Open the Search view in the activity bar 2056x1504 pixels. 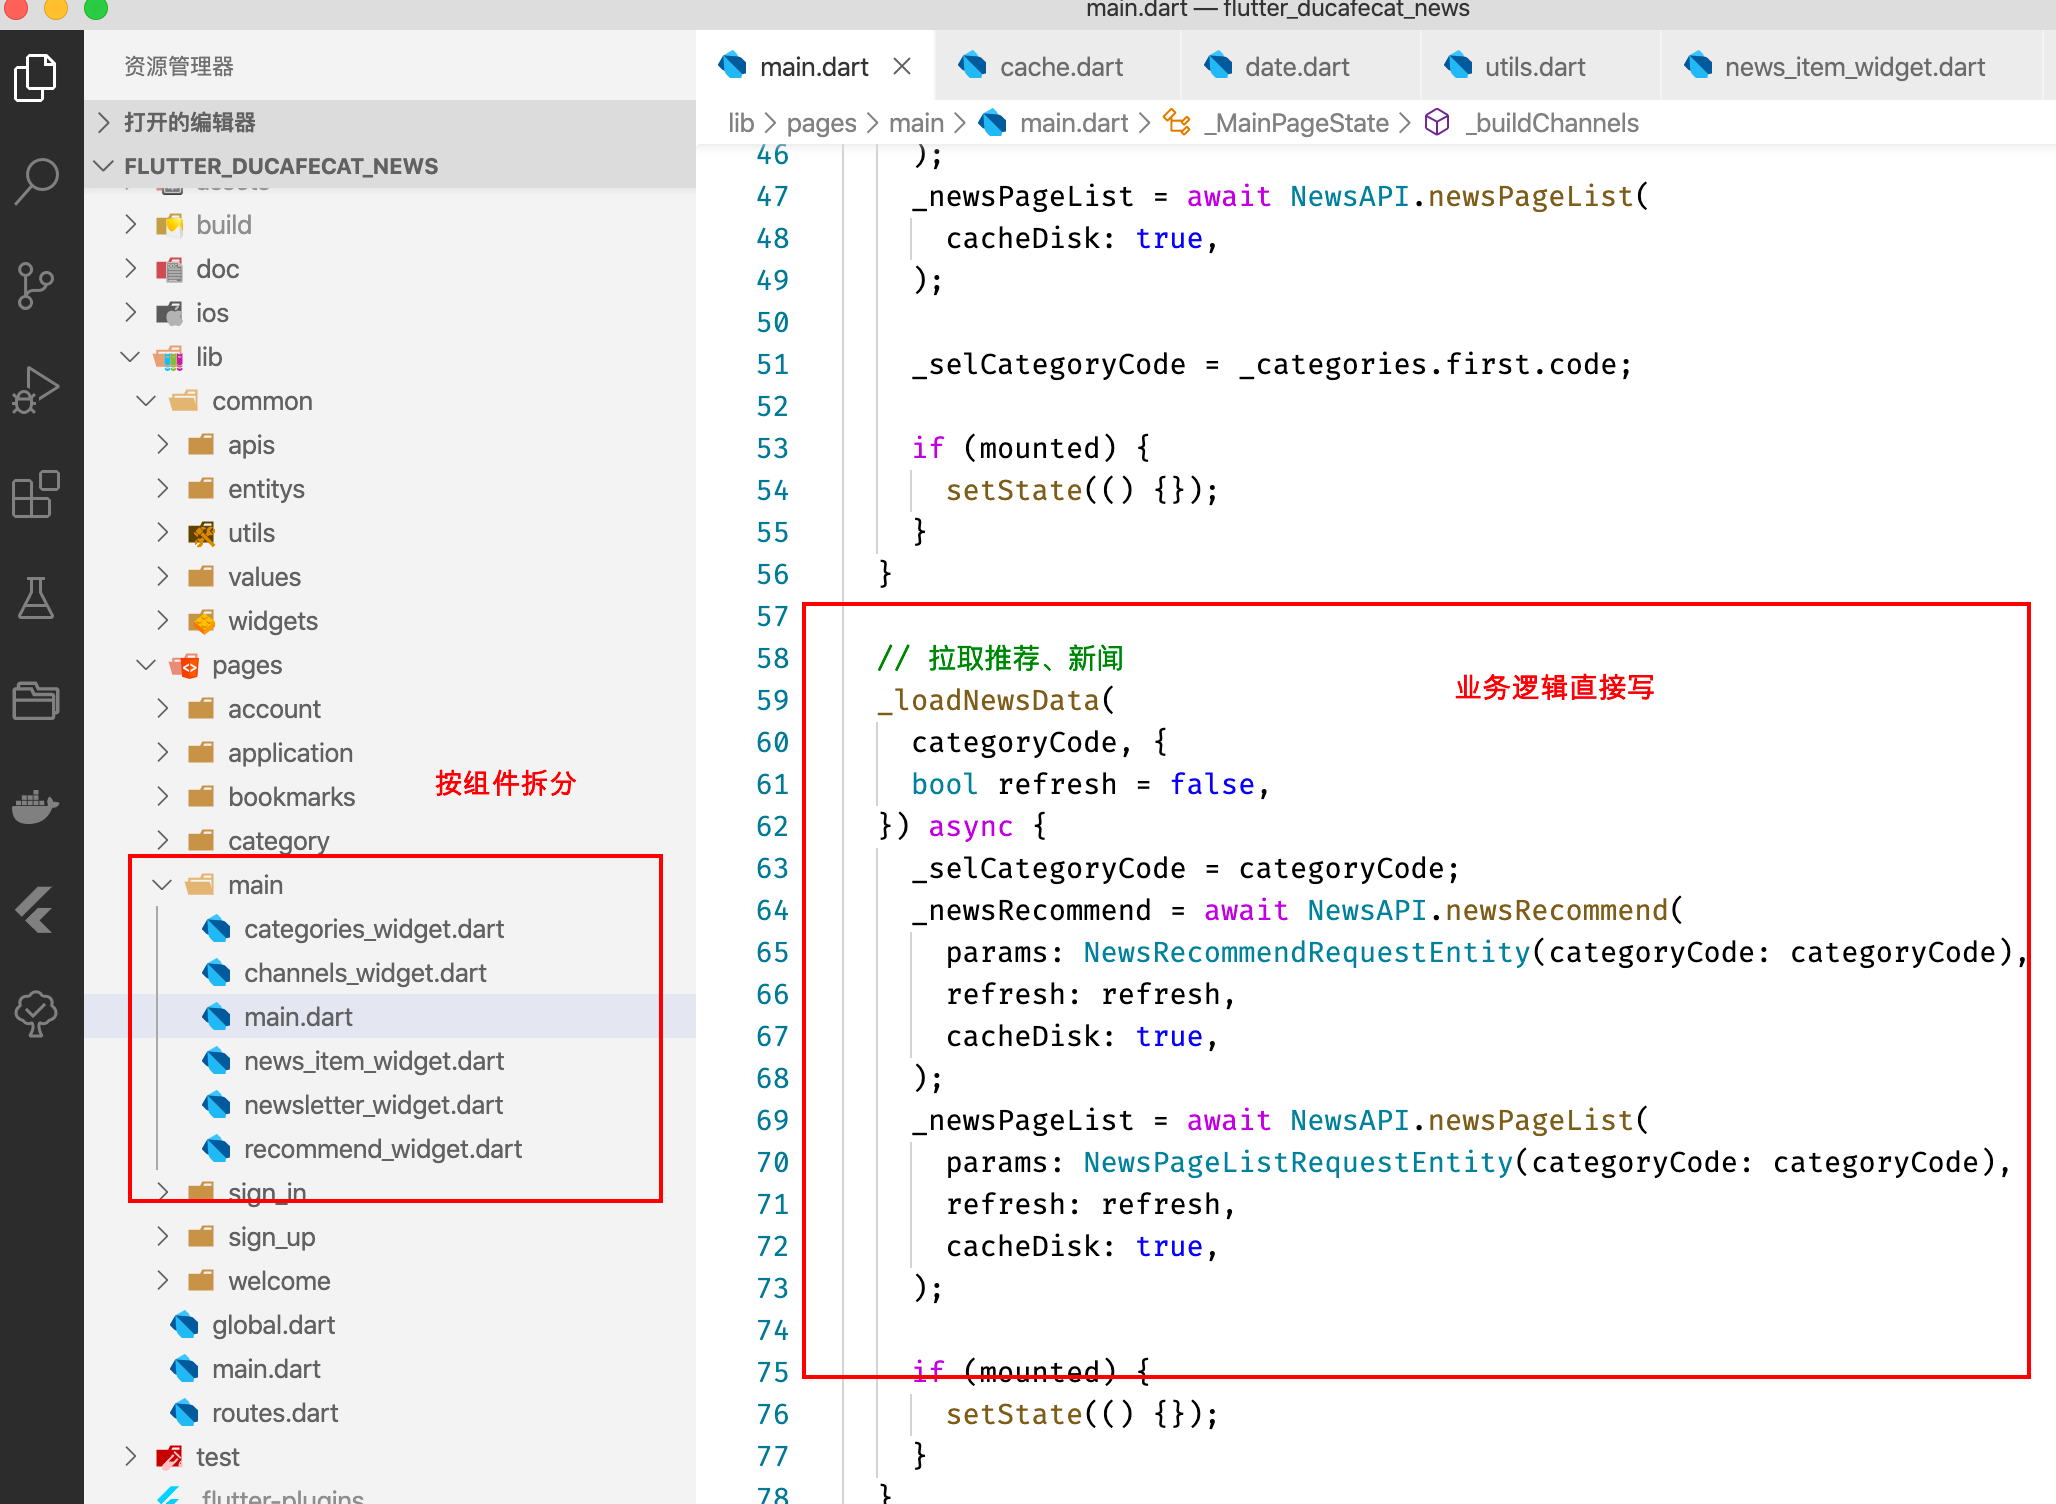coord(36,180)
